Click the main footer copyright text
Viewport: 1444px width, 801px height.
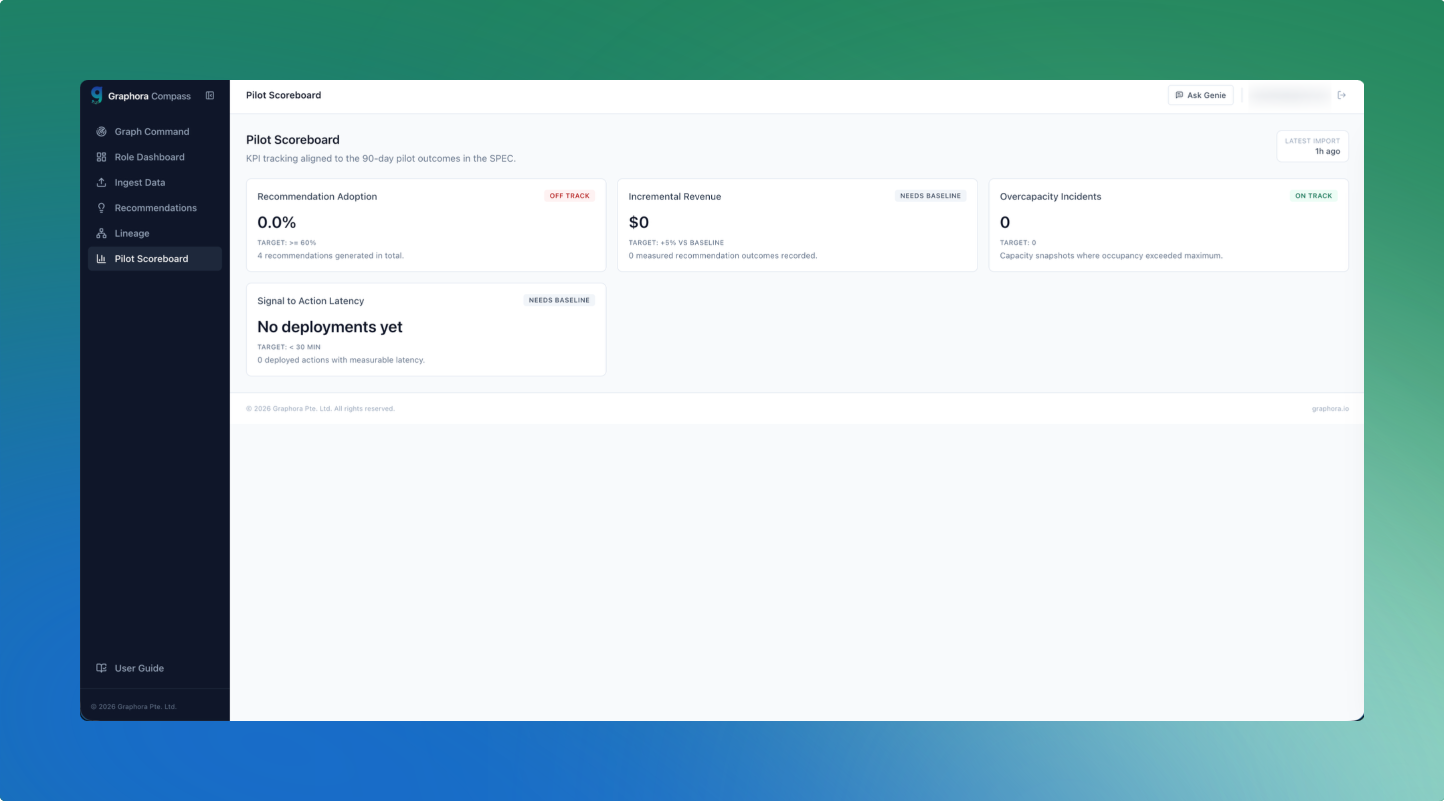tap(320, 409)
